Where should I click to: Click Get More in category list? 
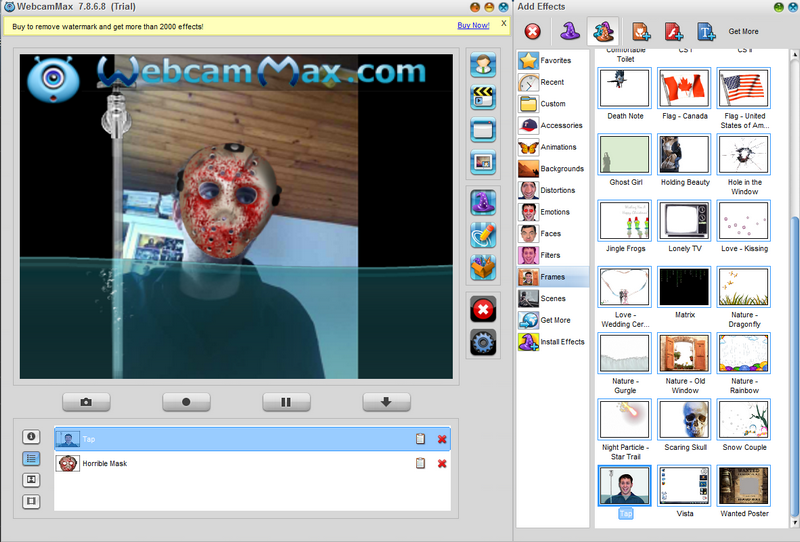553,320
